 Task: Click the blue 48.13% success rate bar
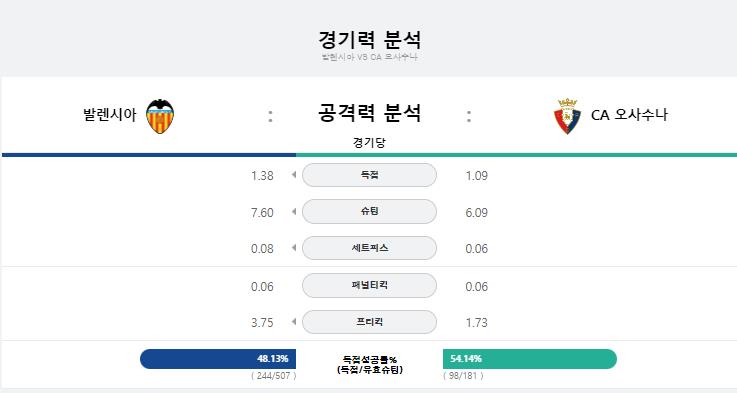tap(218, 359)
